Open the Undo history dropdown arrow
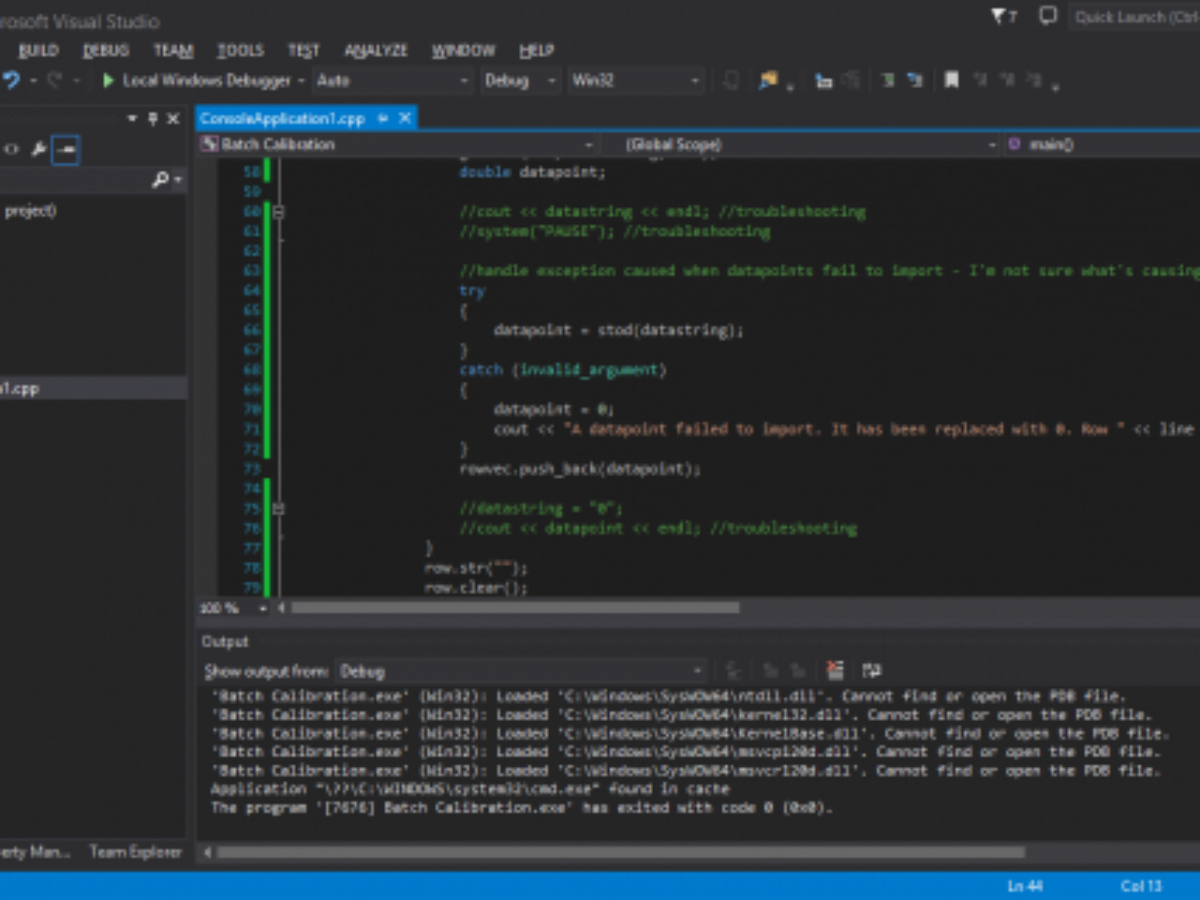Viewport: 1200px width, 900px height. tap(32, 81)
